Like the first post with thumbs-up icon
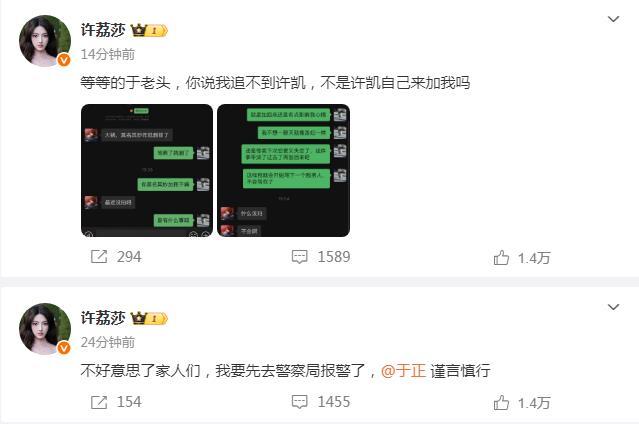 501,257
